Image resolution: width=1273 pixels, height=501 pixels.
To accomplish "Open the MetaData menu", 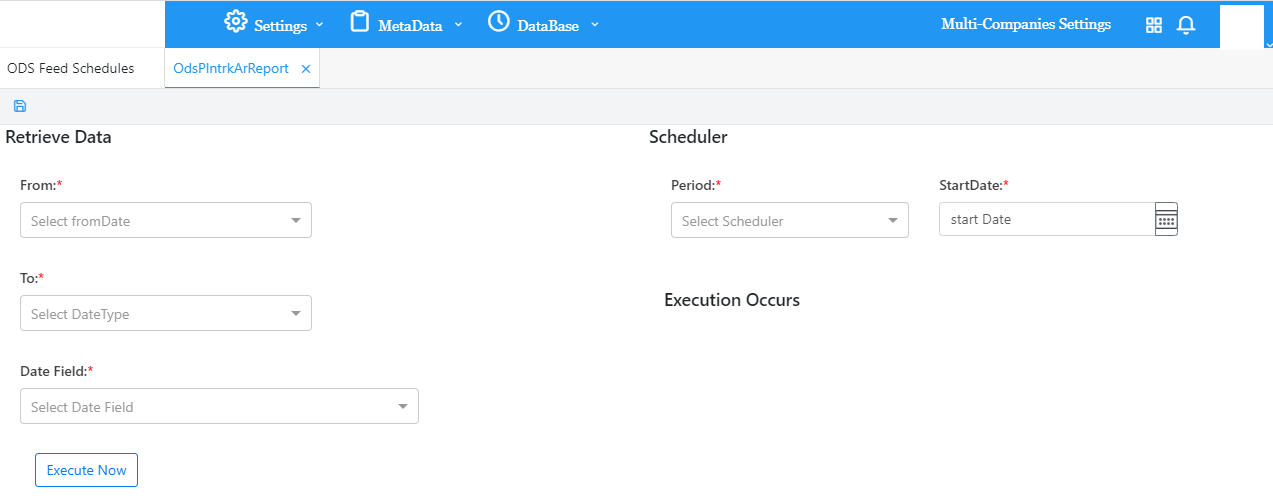I will [410, 25].
